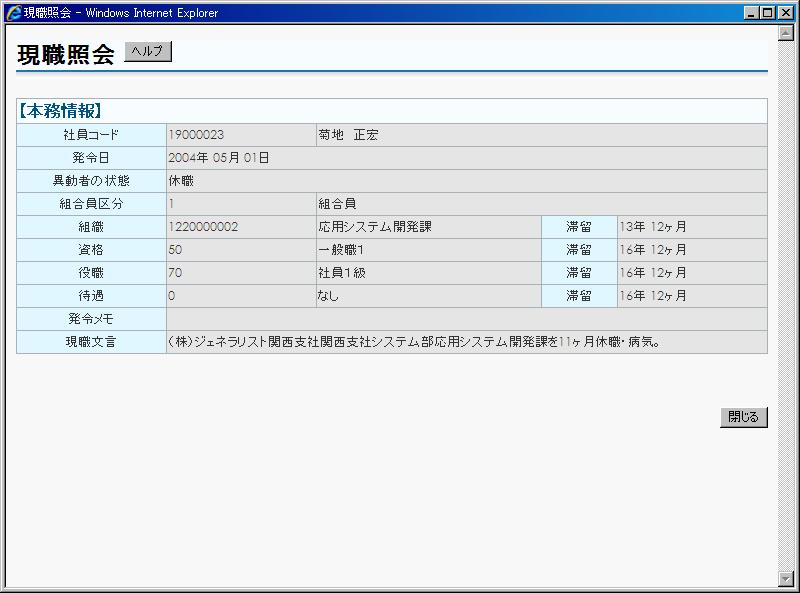Image resolution: width=800 pixels, height=593 pixels.
Task: Select the 休職 status value
Action: [181, 181]
